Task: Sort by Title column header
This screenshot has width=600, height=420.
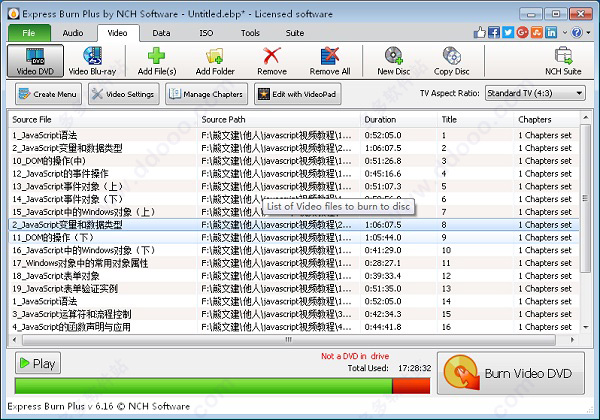Action: click(x=475, y=120)
